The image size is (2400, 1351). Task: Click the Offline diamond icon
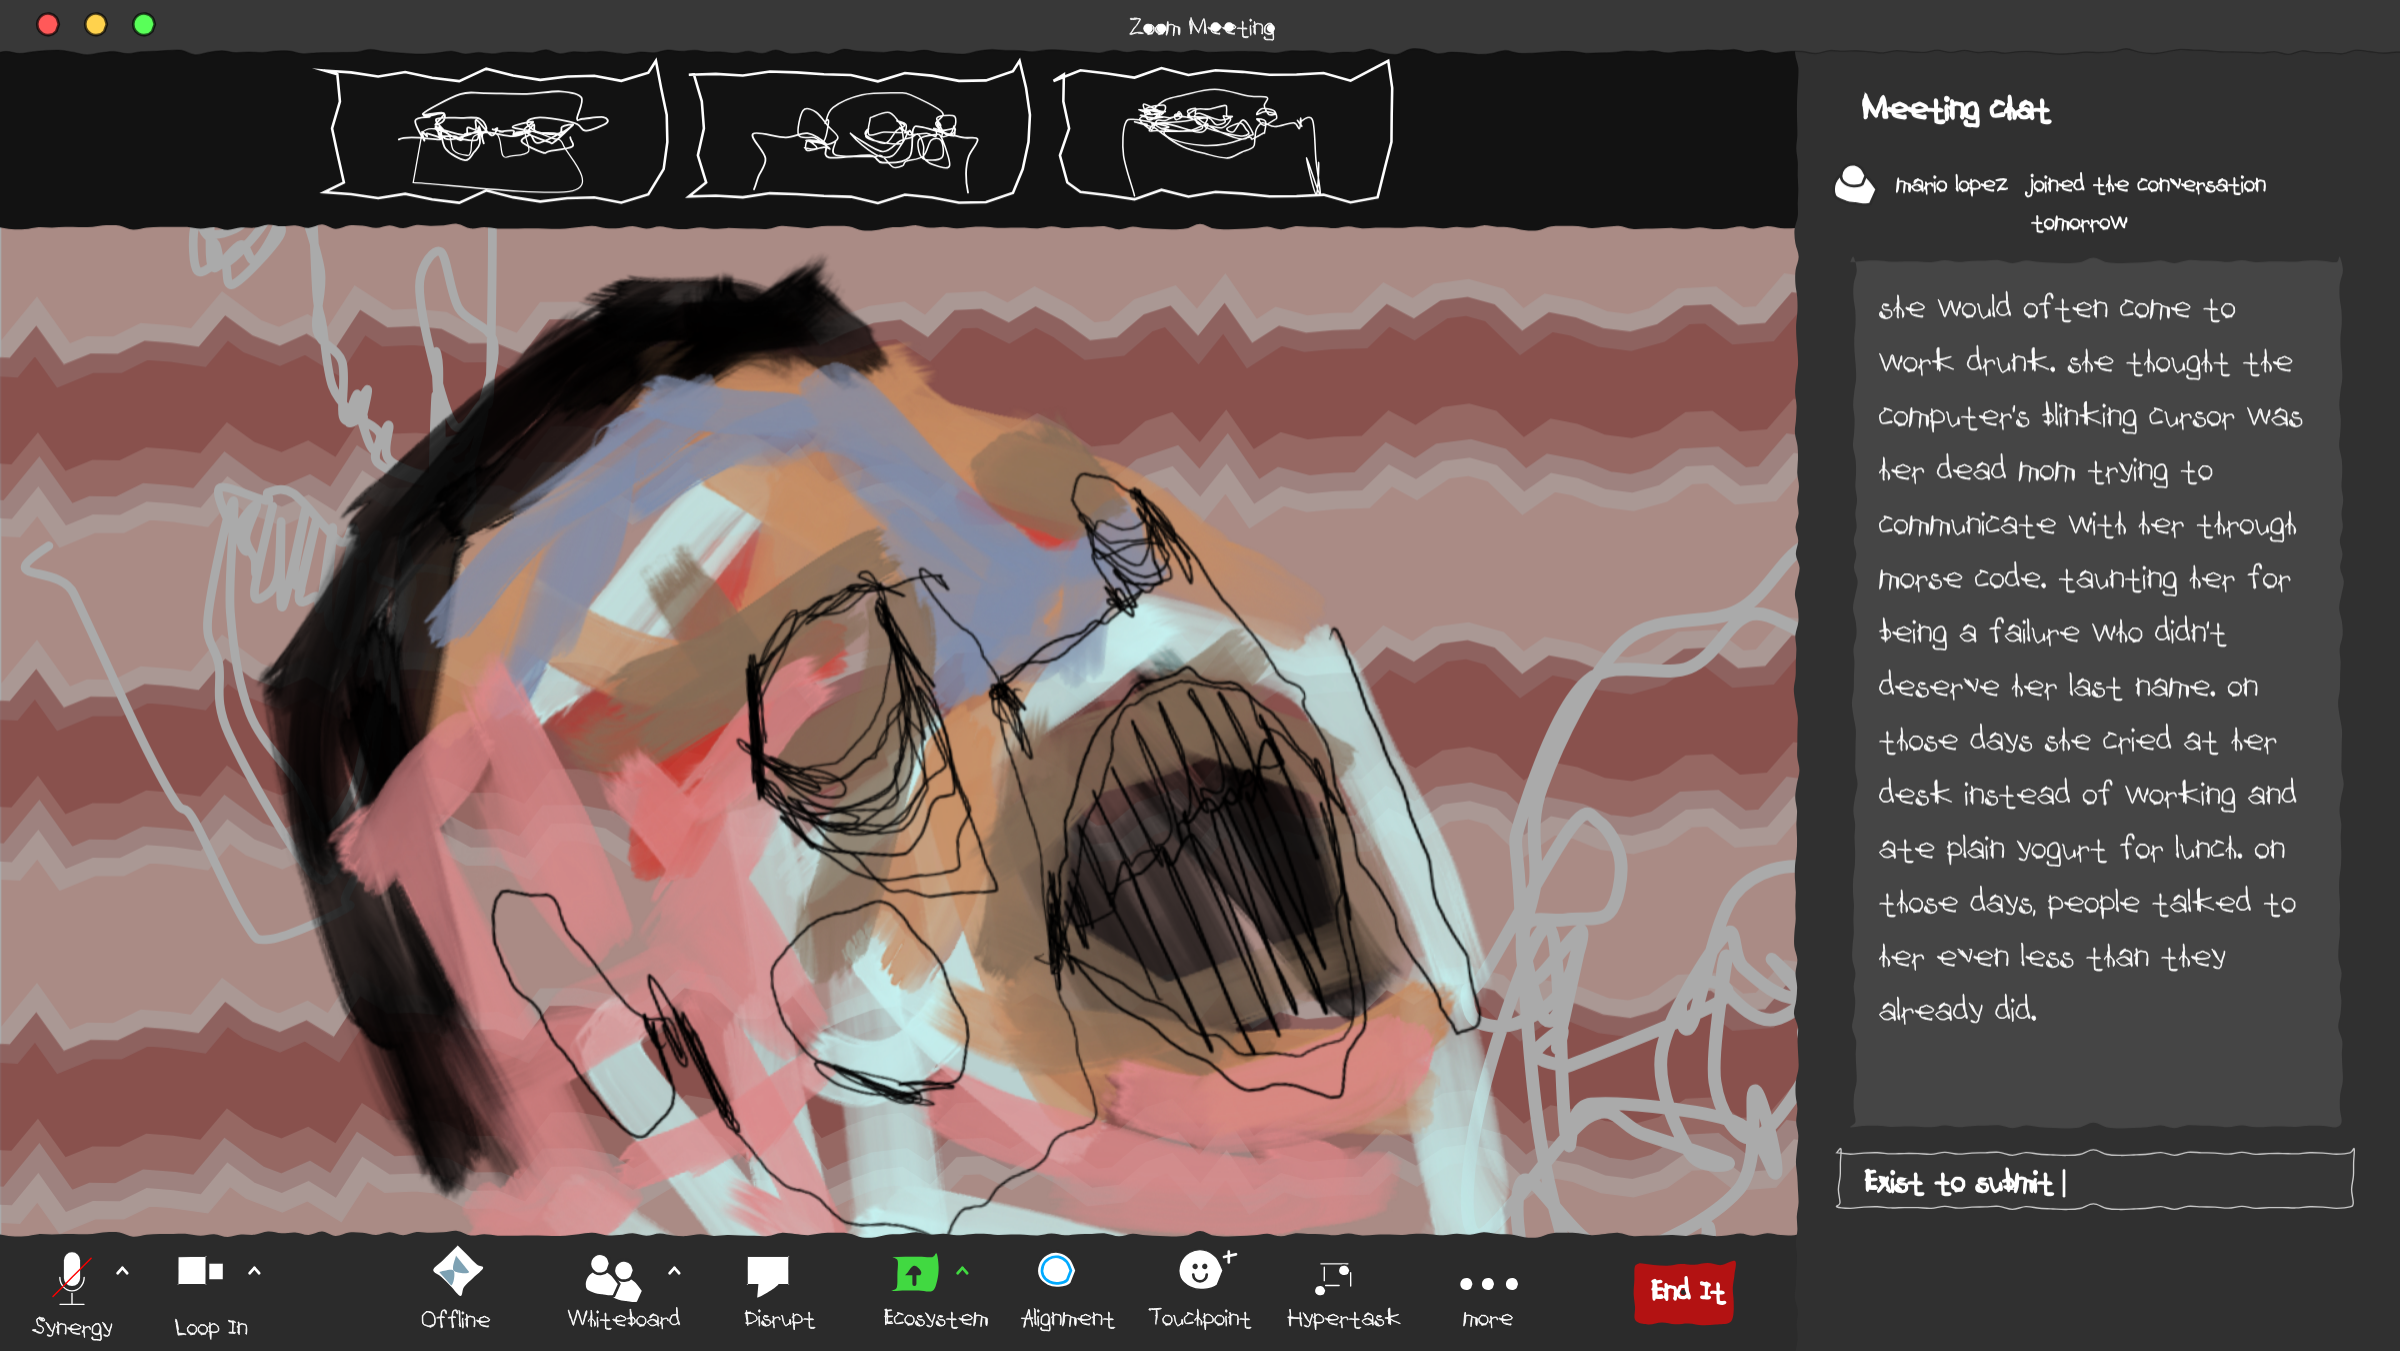click(457, 1272)
